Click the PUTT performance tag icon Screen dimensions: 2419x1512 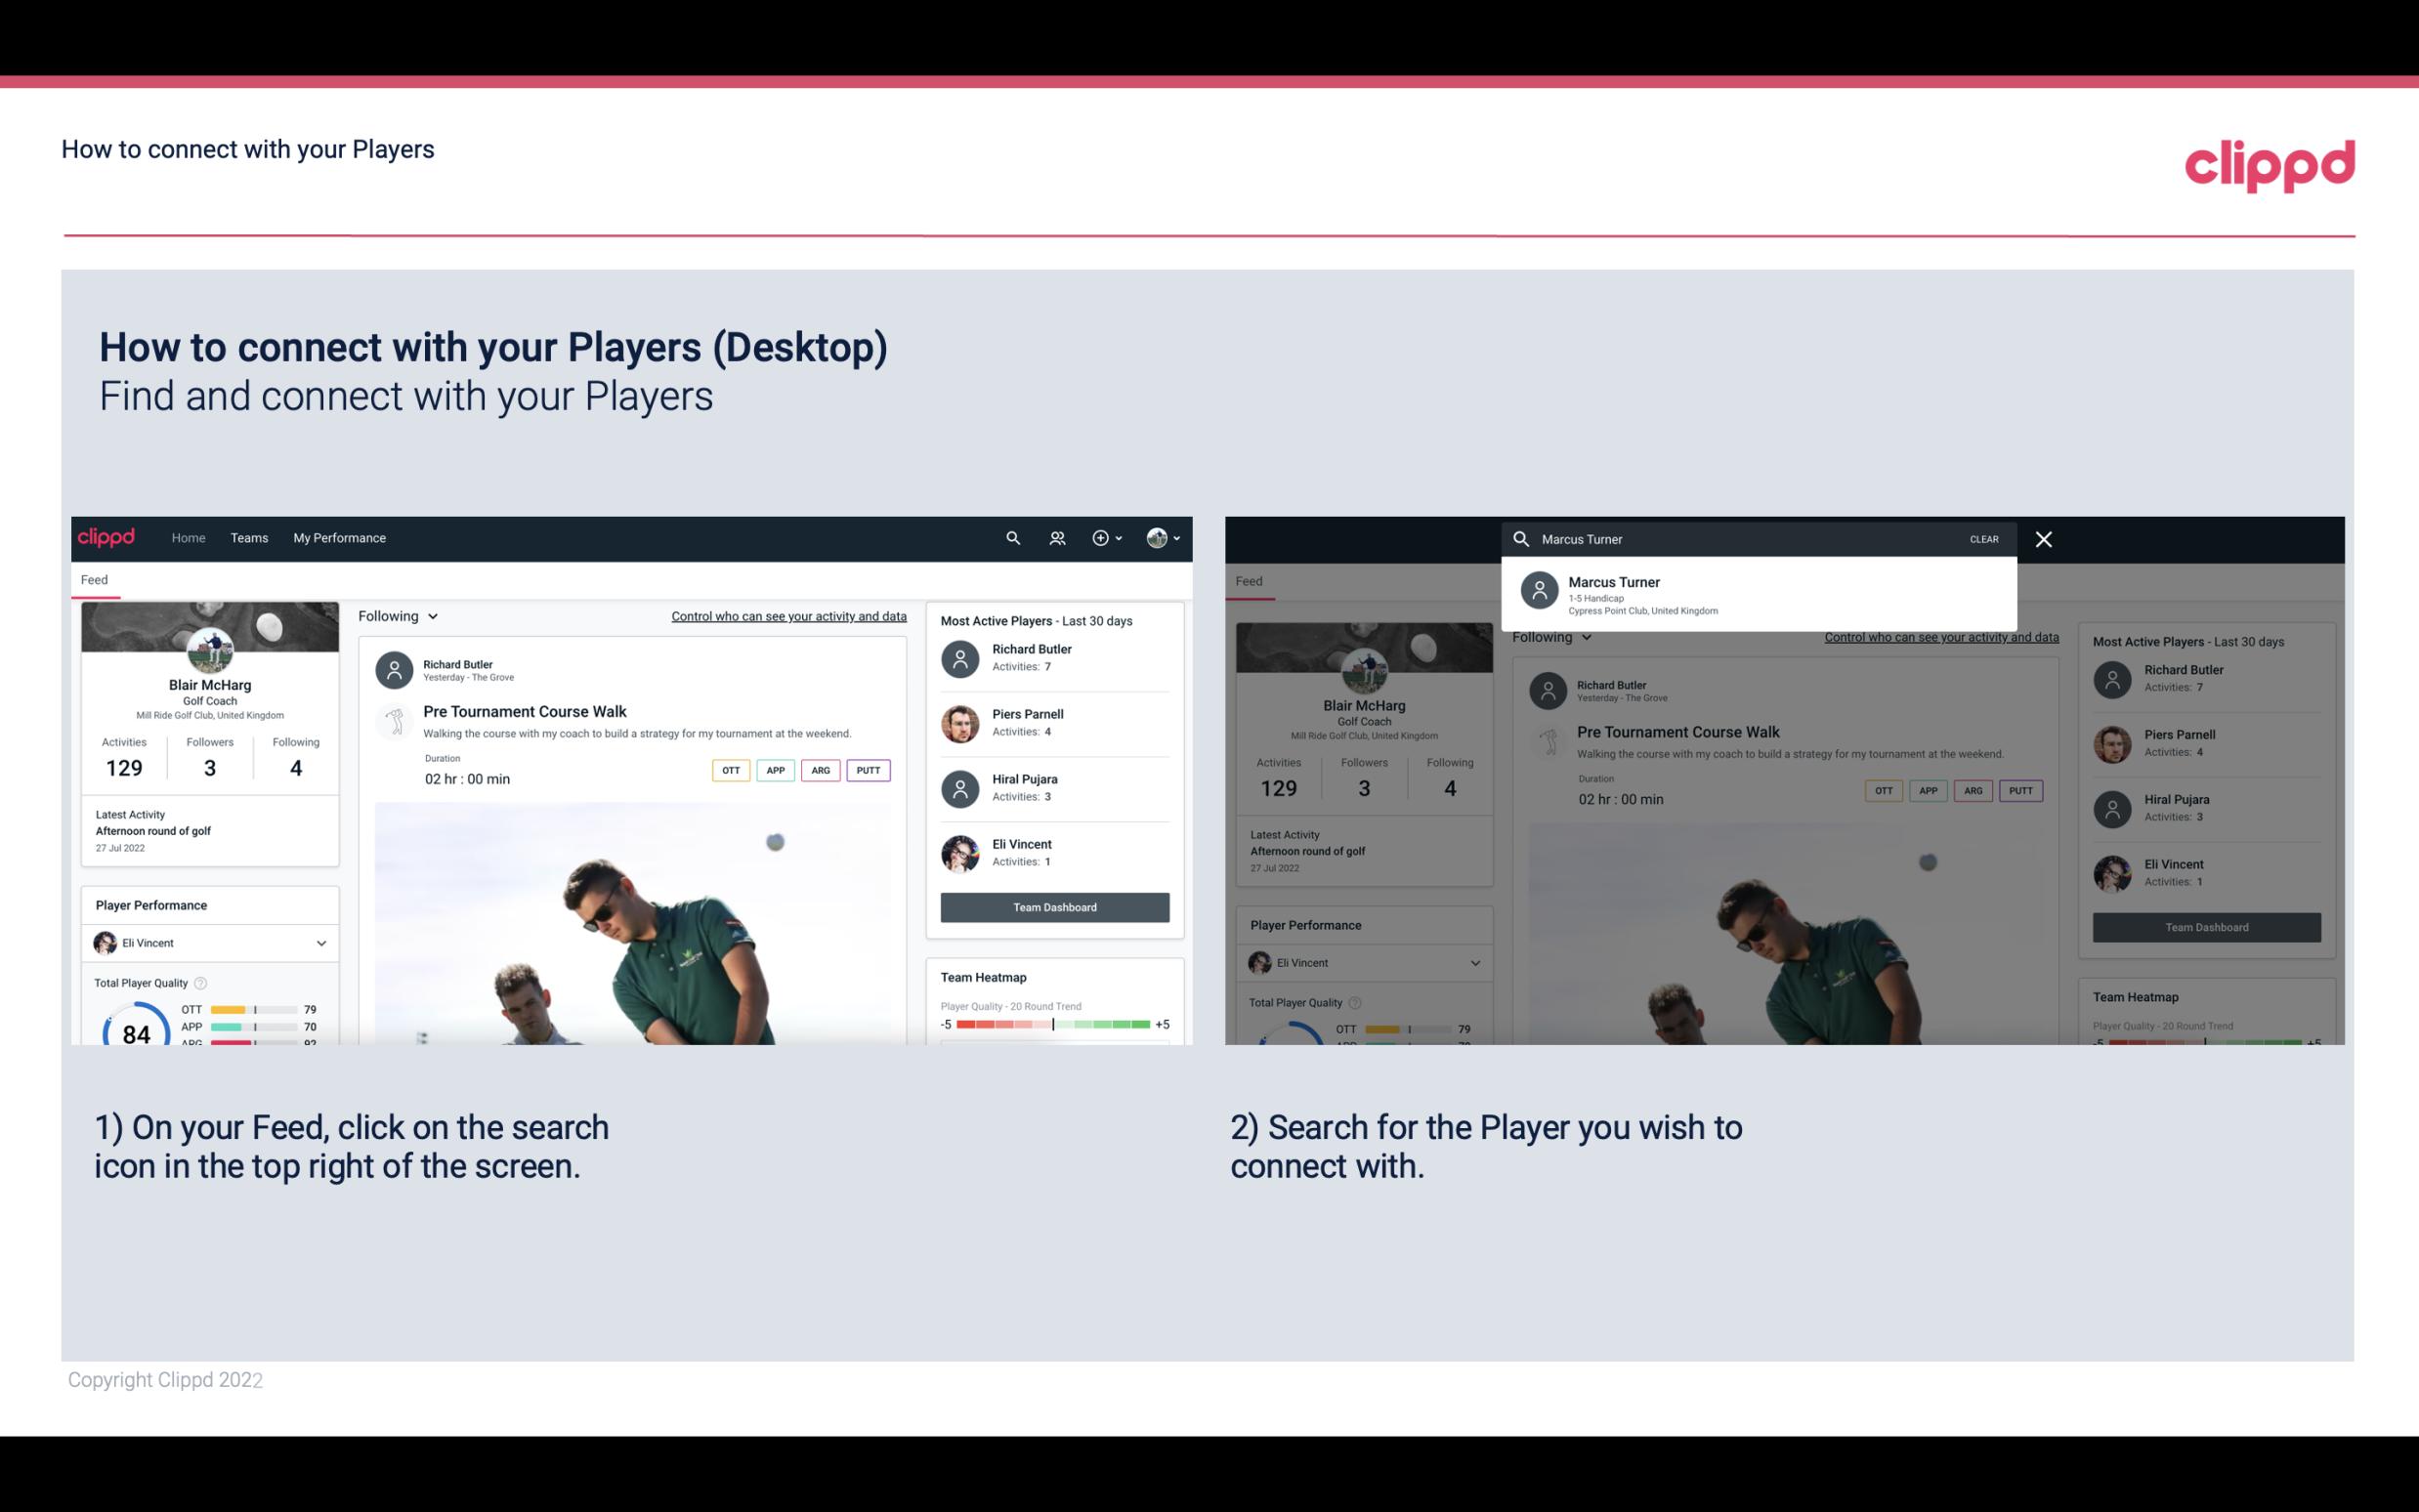(x=868, y=770)
